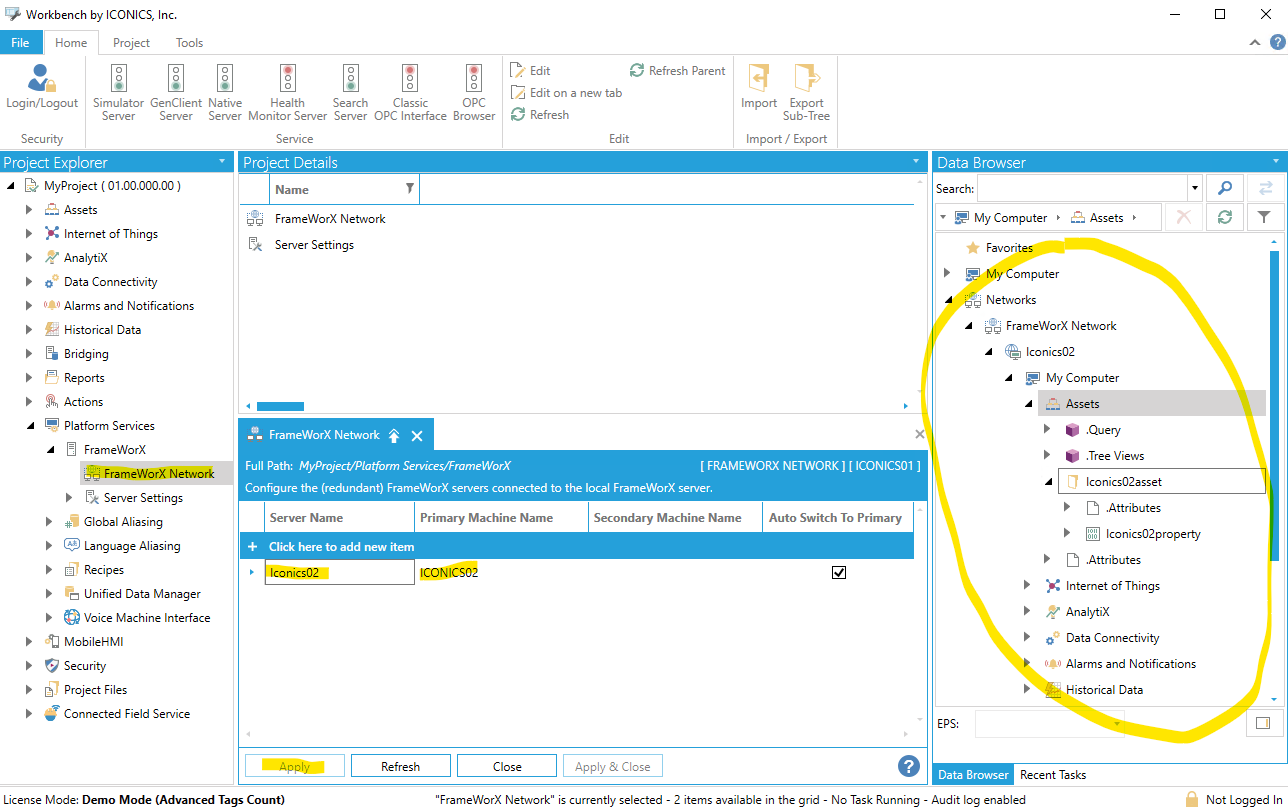Run the Data Browser magnifier search
This screenshot has width=1288, height=809.
coord(1225,188)
